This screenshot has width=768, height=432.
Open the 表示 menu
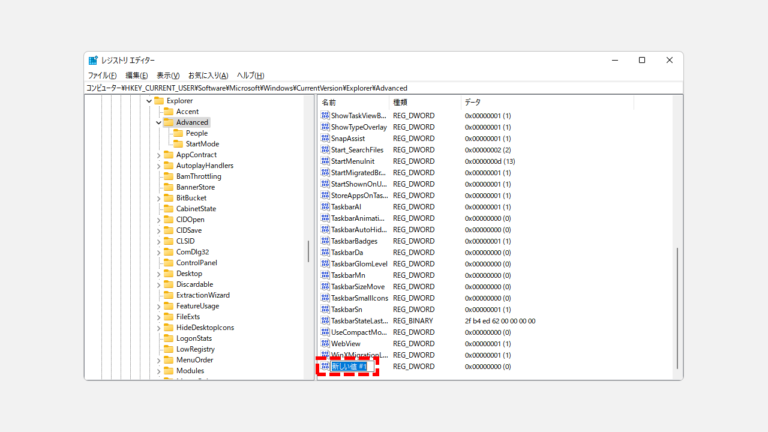coord(167,75)
